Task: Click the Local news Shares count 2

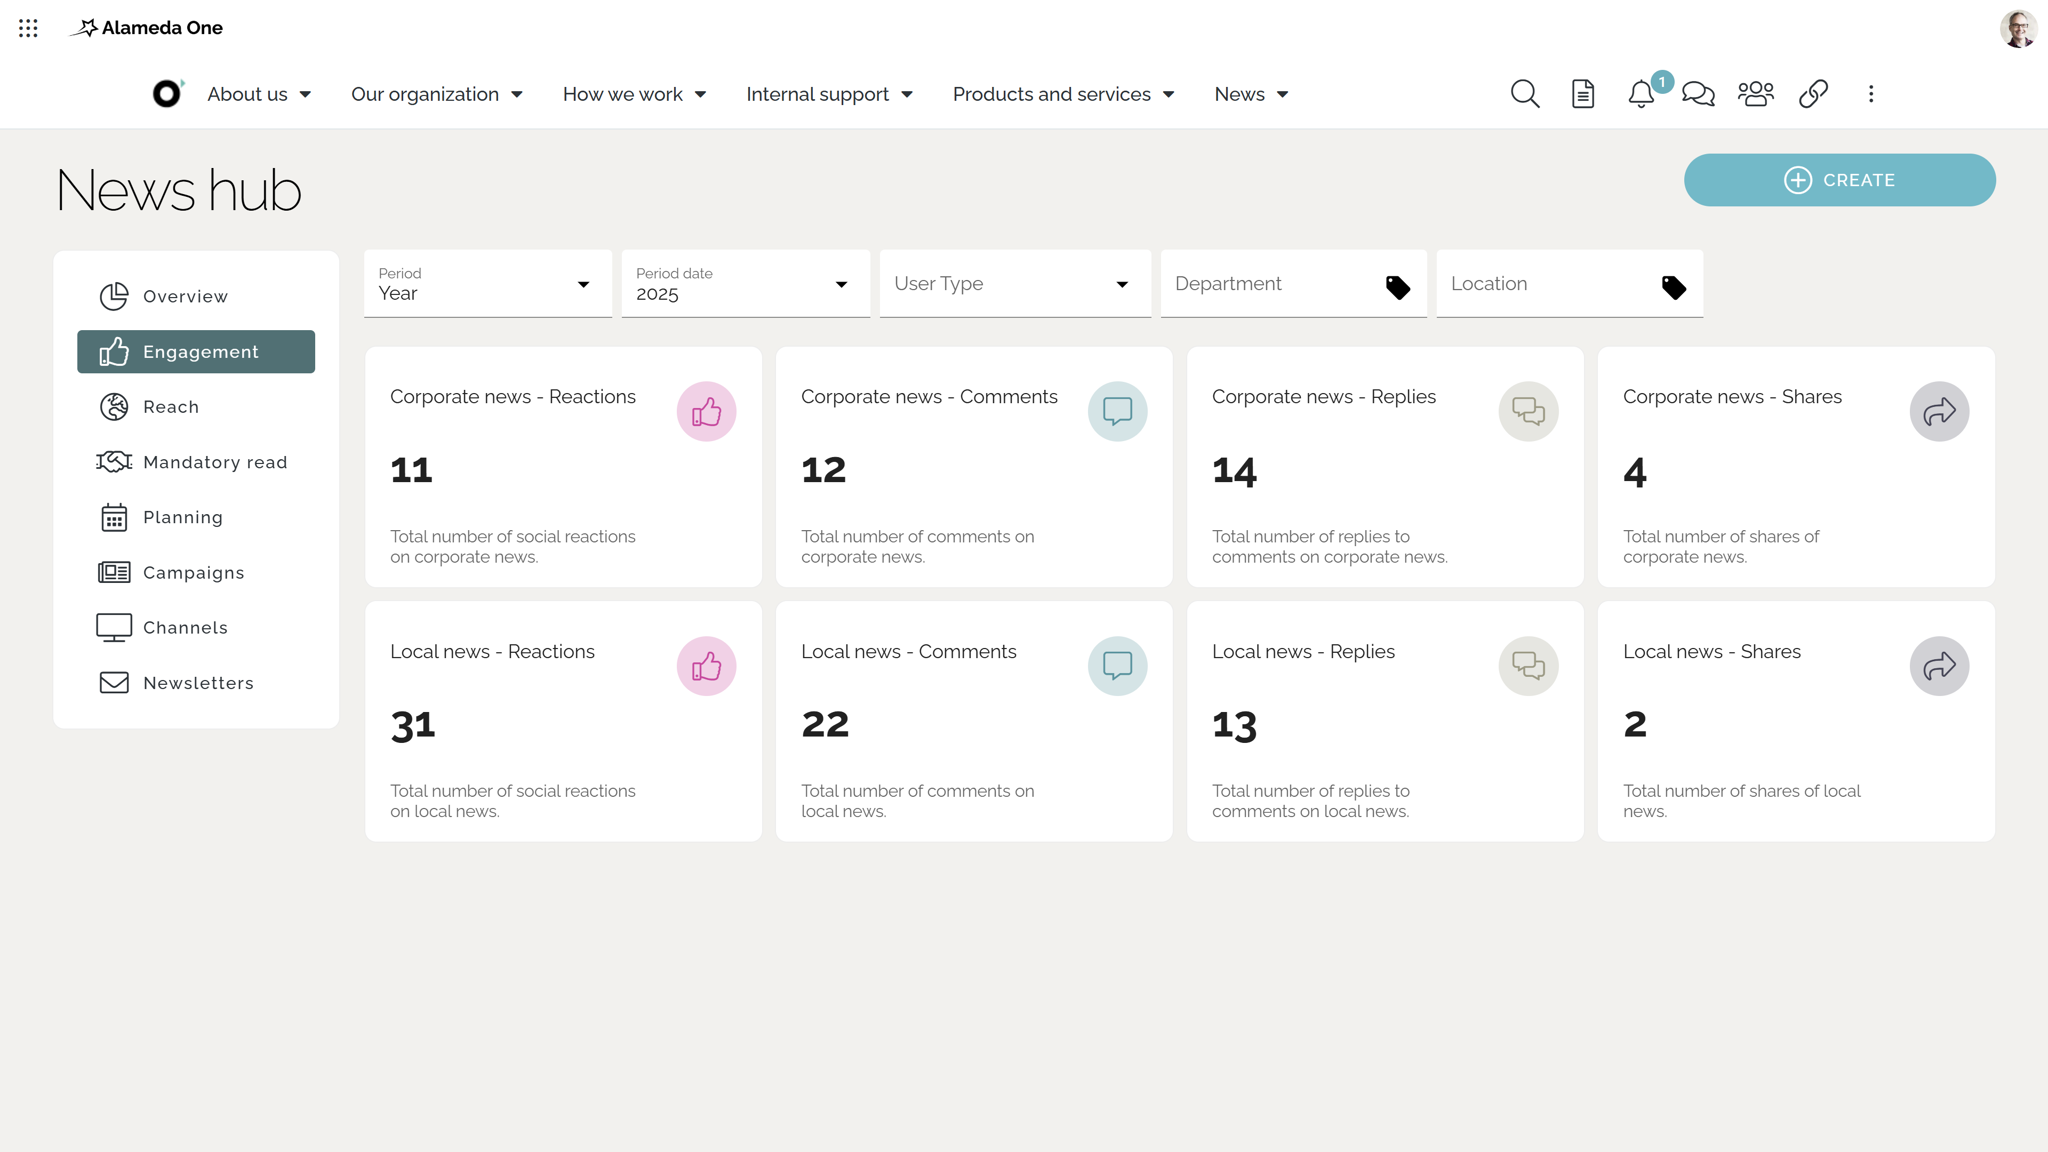Action: point(1635,724)
